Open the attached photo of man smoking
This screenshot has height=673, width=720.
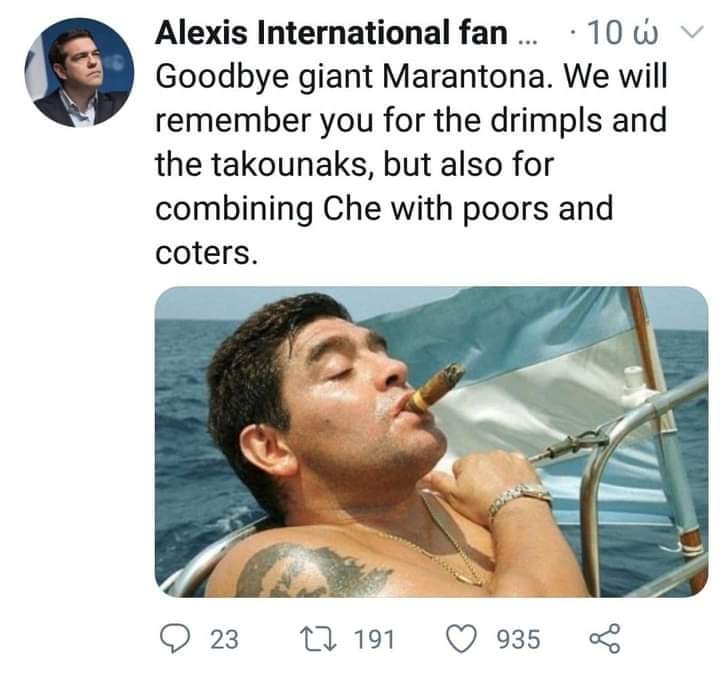tap(431, 442)
